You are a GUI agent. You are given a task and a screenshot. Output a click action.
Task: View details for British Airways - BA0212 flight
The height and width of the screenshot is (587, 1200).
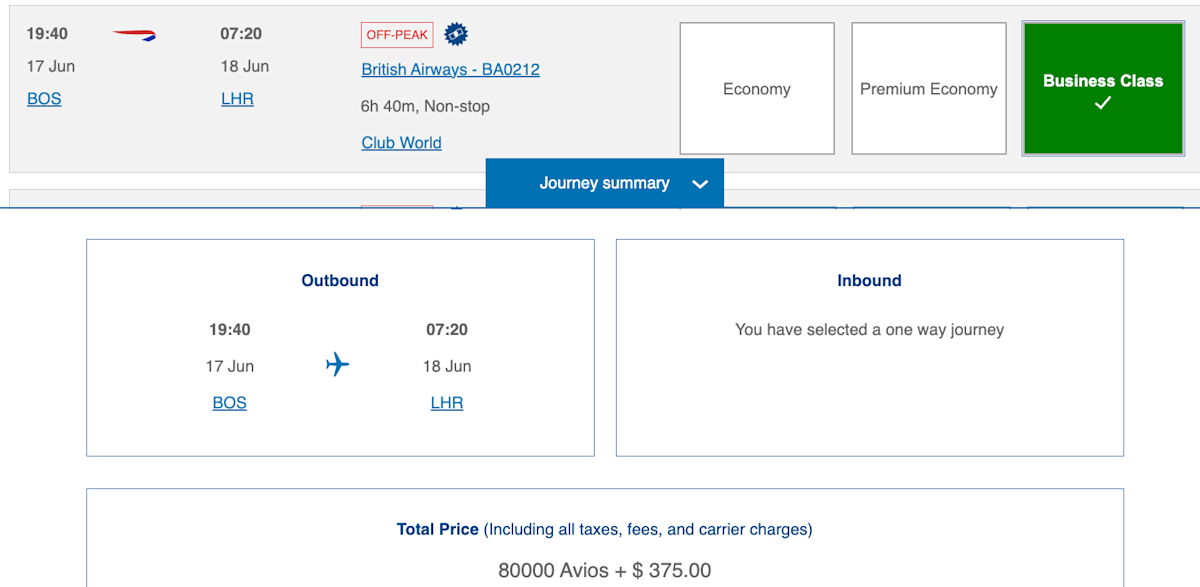point(450,69)
